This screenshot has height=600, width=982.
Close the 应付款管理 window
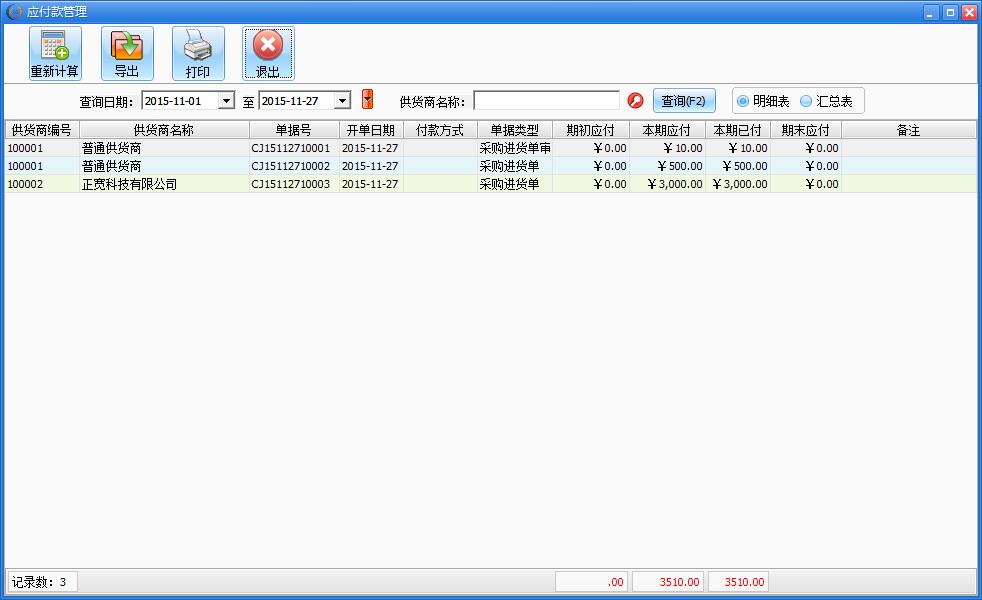969,12
